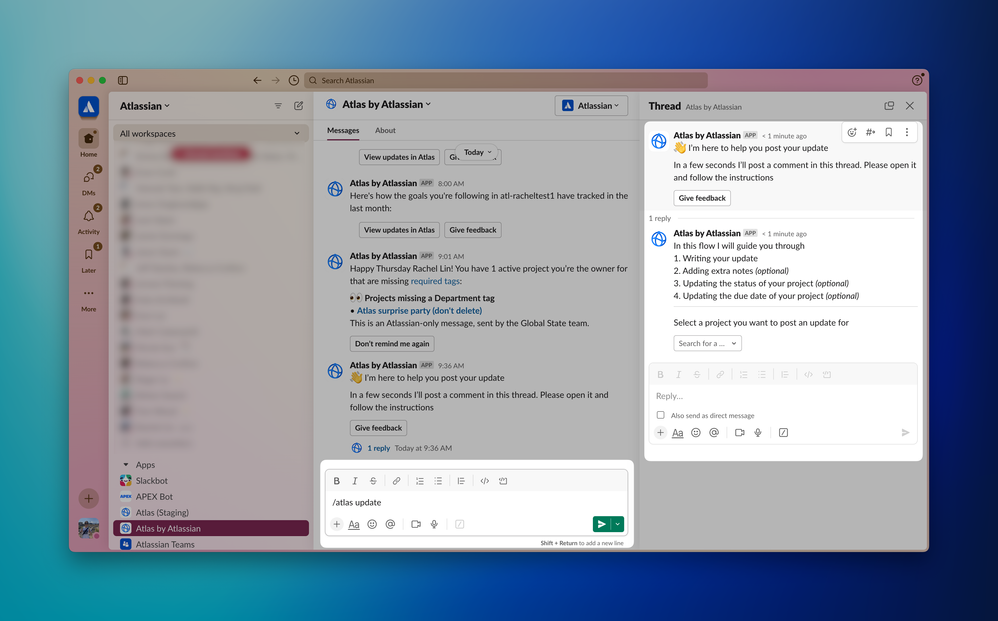Click the thread Reply text field
This screenshot has height=621, width=998.
pos(783,396)
